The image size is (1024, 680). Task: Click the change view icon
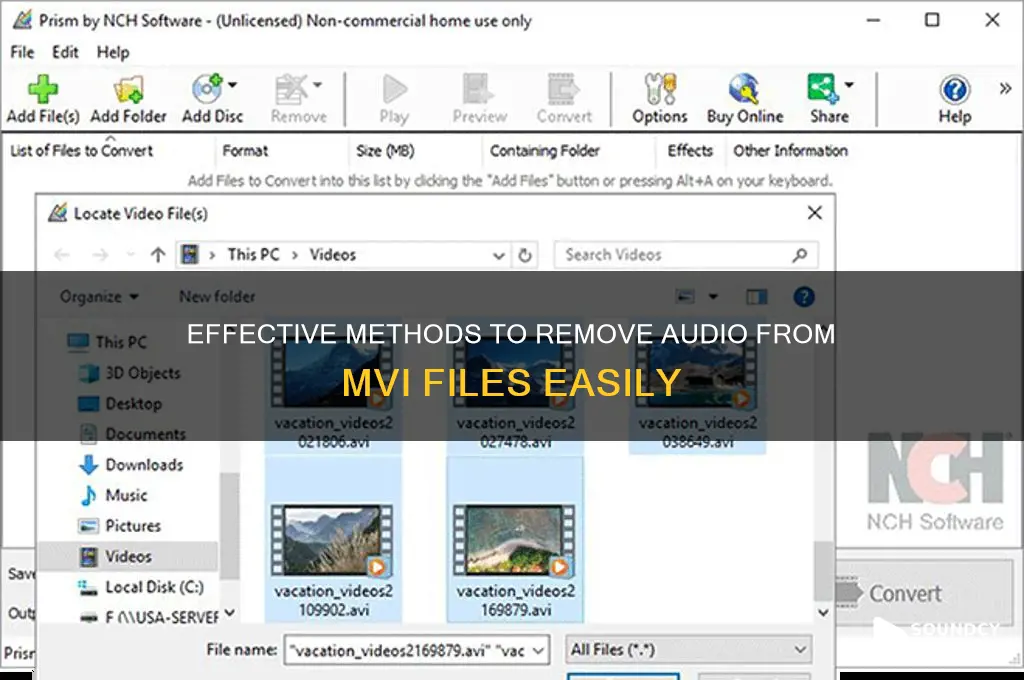point(685,297)
